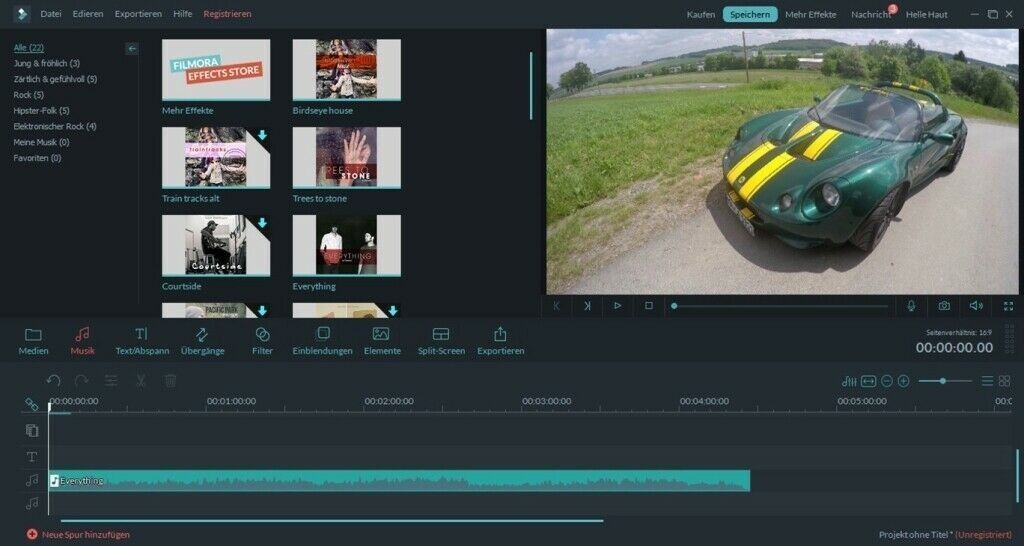Download the Train tracks alt song

[262, 135]
